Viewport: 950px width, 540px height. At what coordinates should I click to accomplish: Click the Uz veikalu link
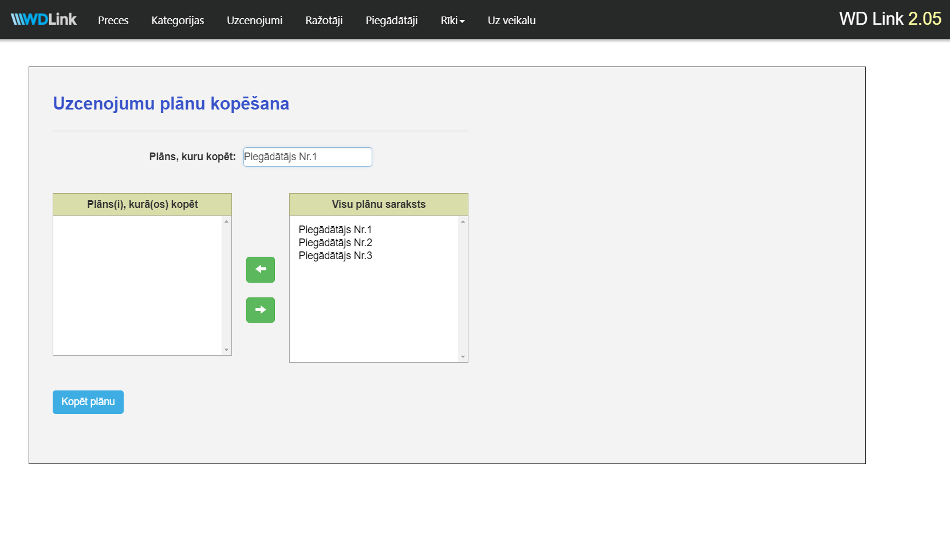click(x=511, y=20)
